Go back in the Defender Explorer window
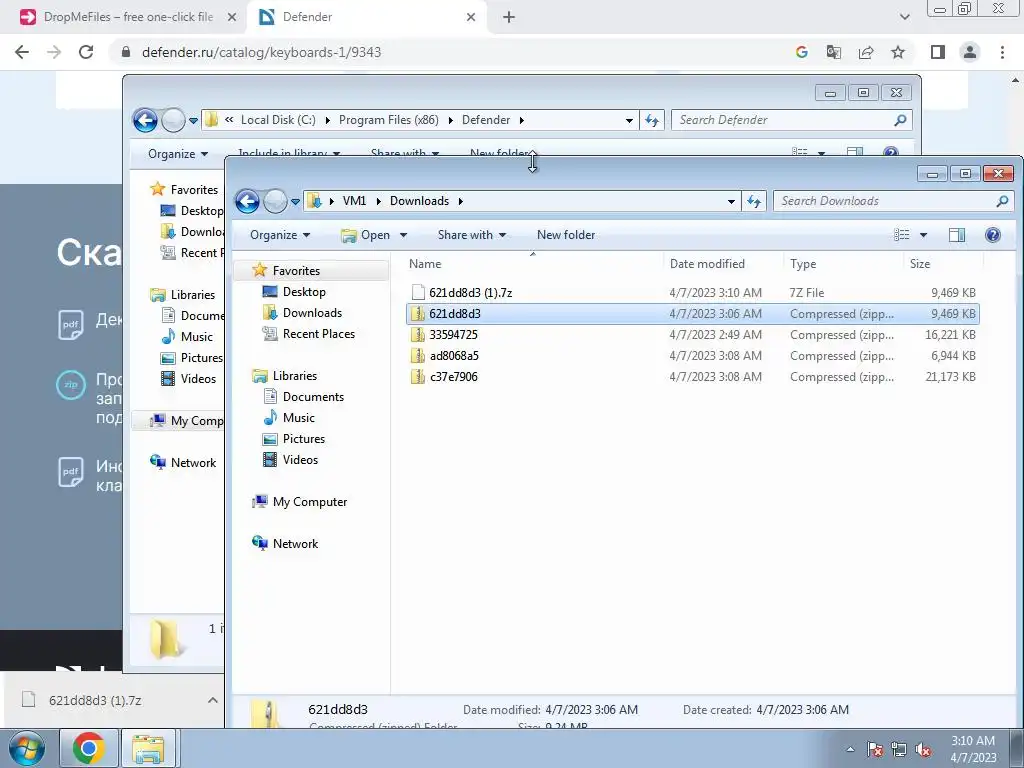This screenshot has height=768, width=1024. click(x=145, y=120)
